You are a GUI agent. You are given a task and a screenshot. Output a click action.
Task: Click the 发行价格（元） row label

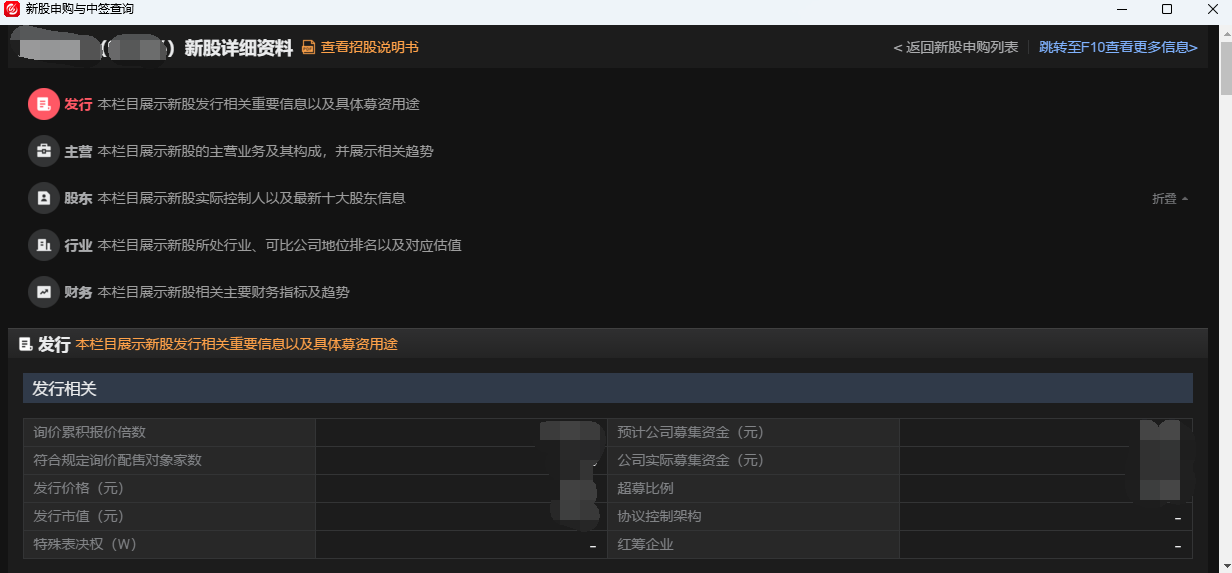79,489
